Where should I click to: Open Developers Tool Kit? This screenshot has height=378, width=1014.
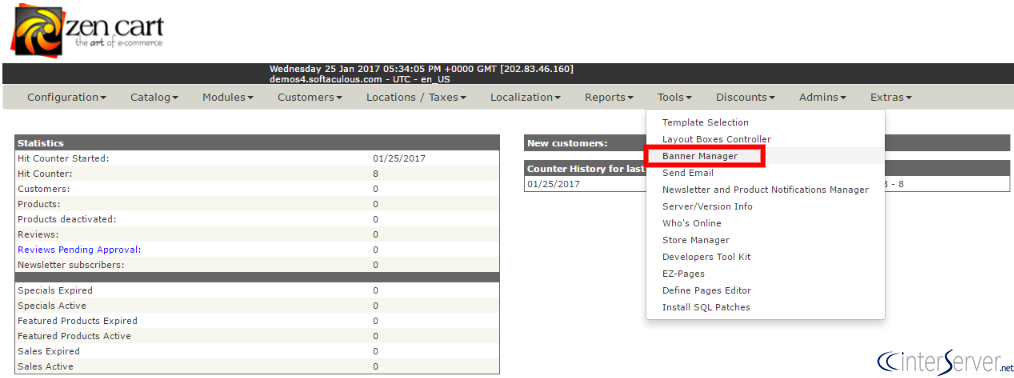(x=706, y=257)
